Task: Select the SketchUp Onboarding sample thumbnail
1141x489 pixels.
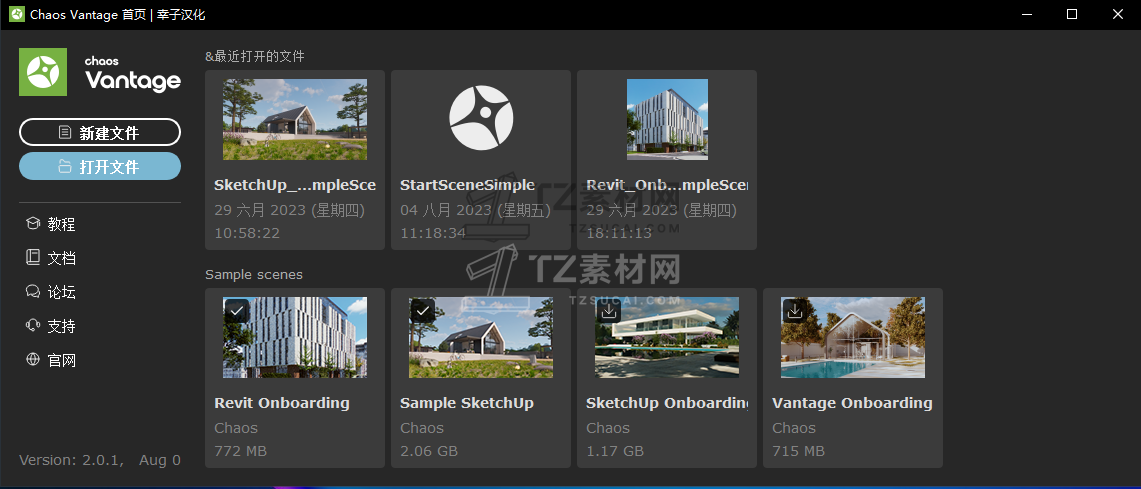Action: 667,337
